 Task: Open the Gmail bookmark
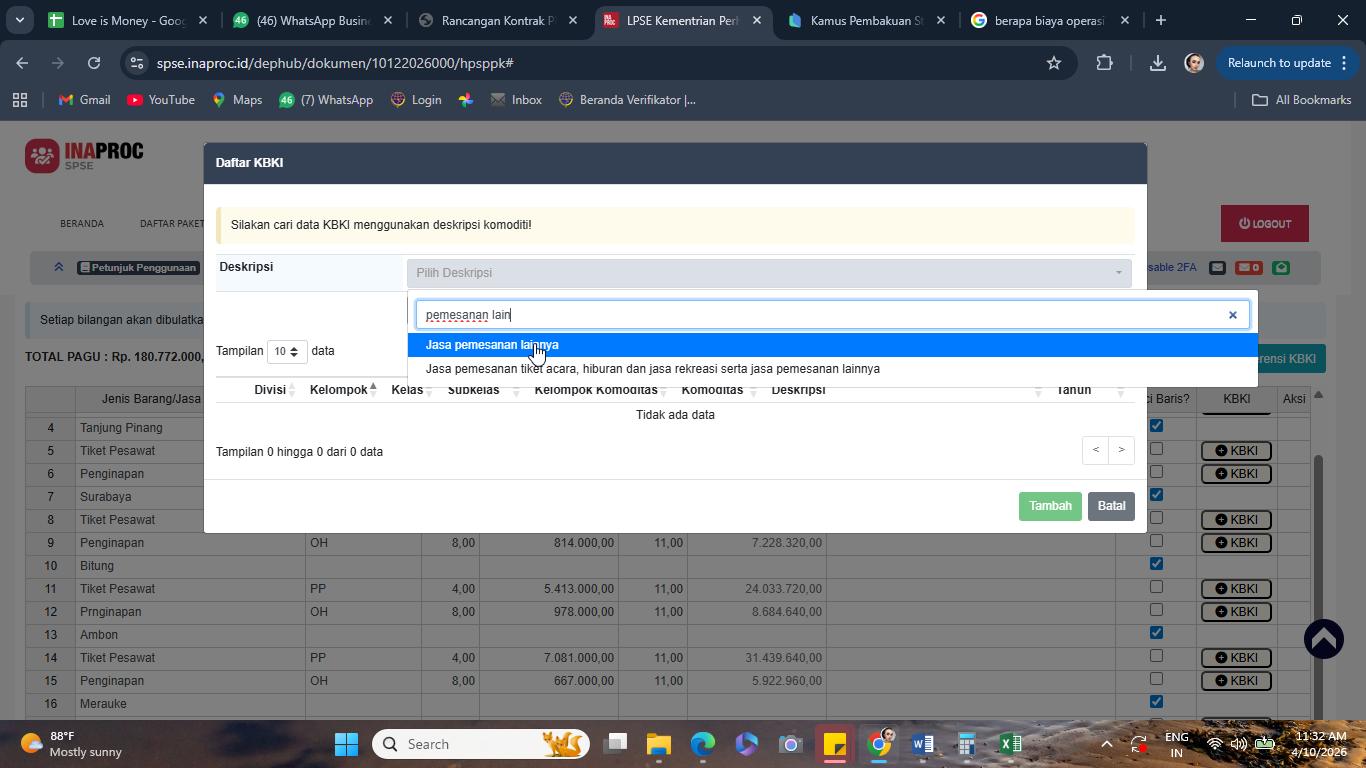coord(84,100)
